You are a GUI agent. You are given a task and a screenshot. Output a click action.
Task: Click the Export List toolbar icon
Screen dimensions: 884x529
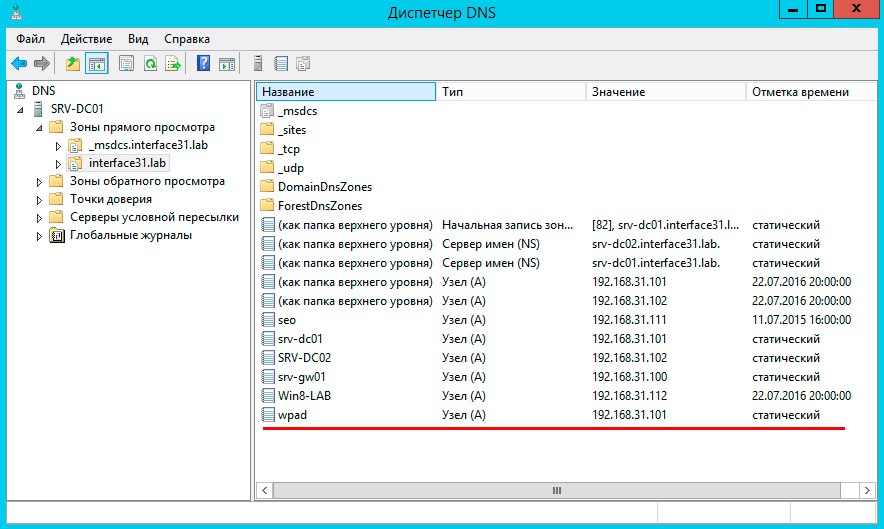click(173, 64)
